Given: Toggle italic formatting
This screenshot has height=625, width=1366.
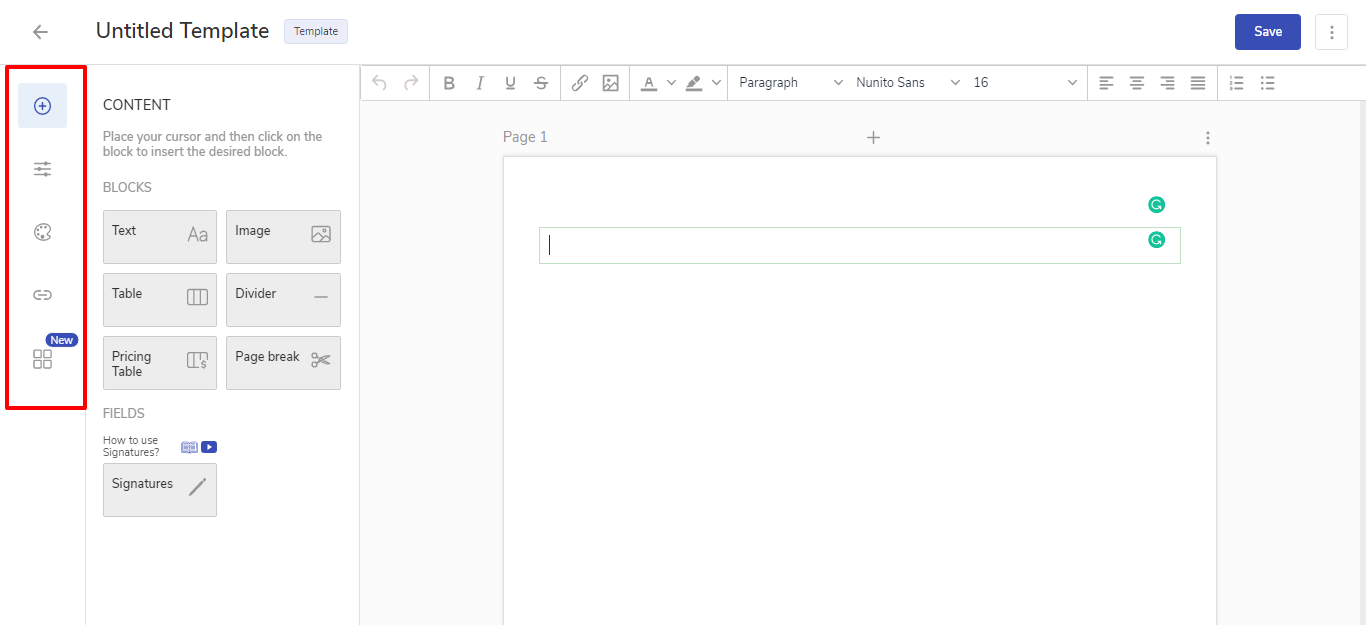Looking at the screenshot, I should [x=480, y=83].
